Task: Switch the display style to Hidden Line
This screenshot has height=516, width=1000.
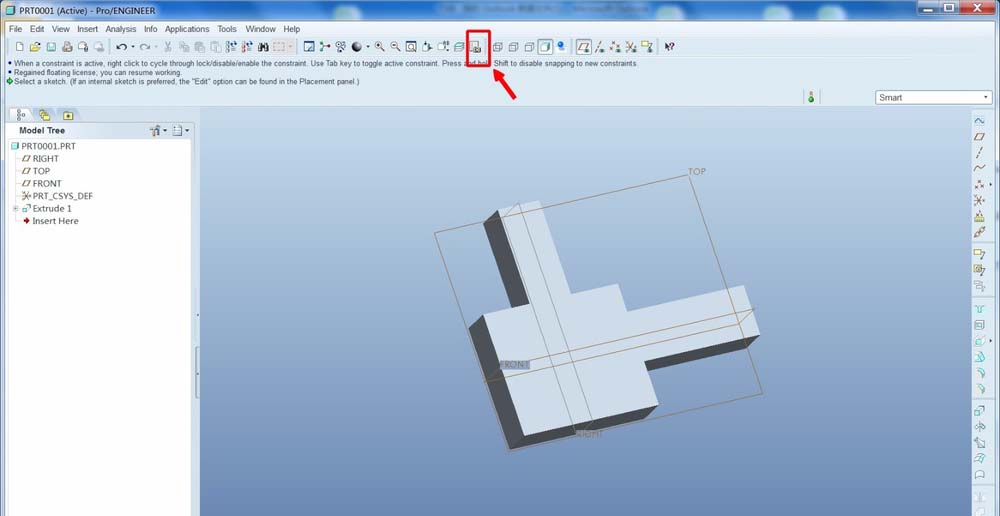Action: point(513,47)
